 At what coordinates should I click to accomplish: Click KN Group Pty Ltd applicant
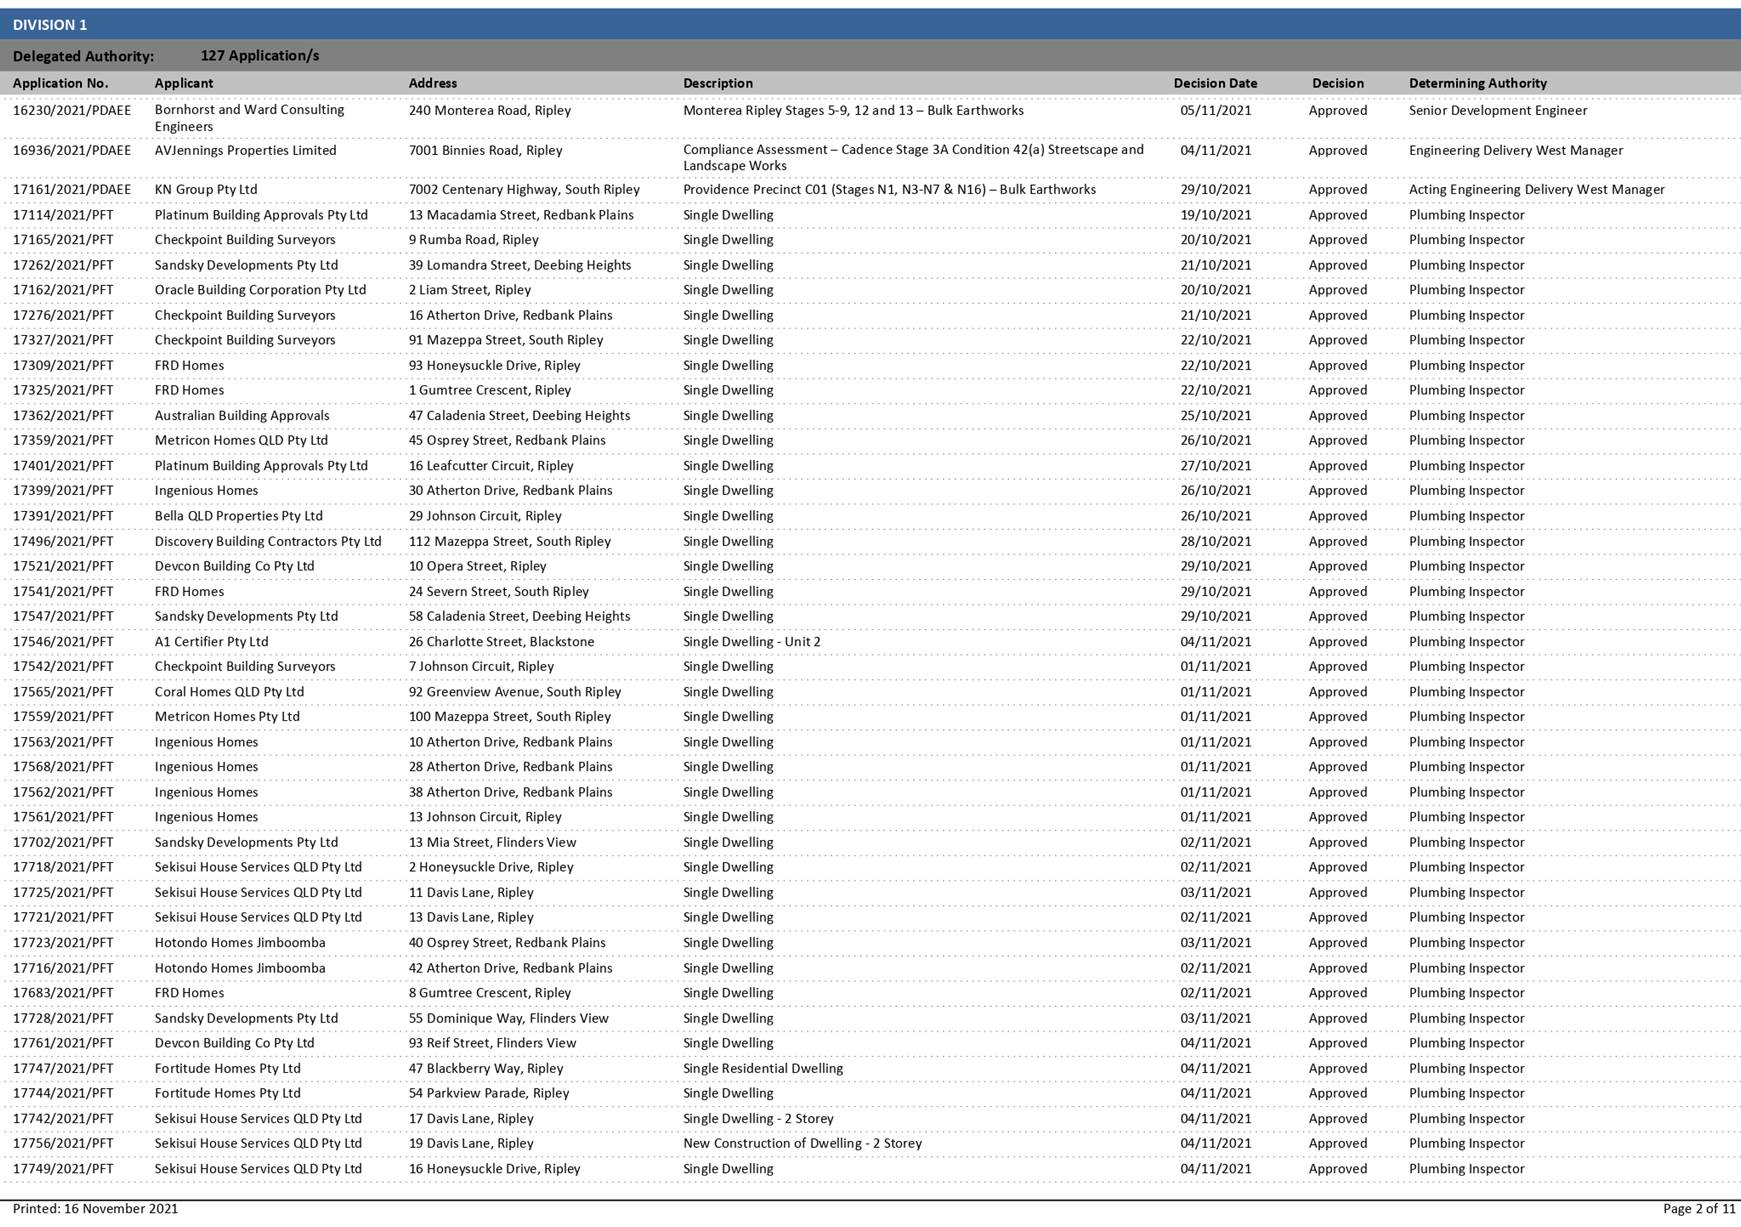click(206, 190)
